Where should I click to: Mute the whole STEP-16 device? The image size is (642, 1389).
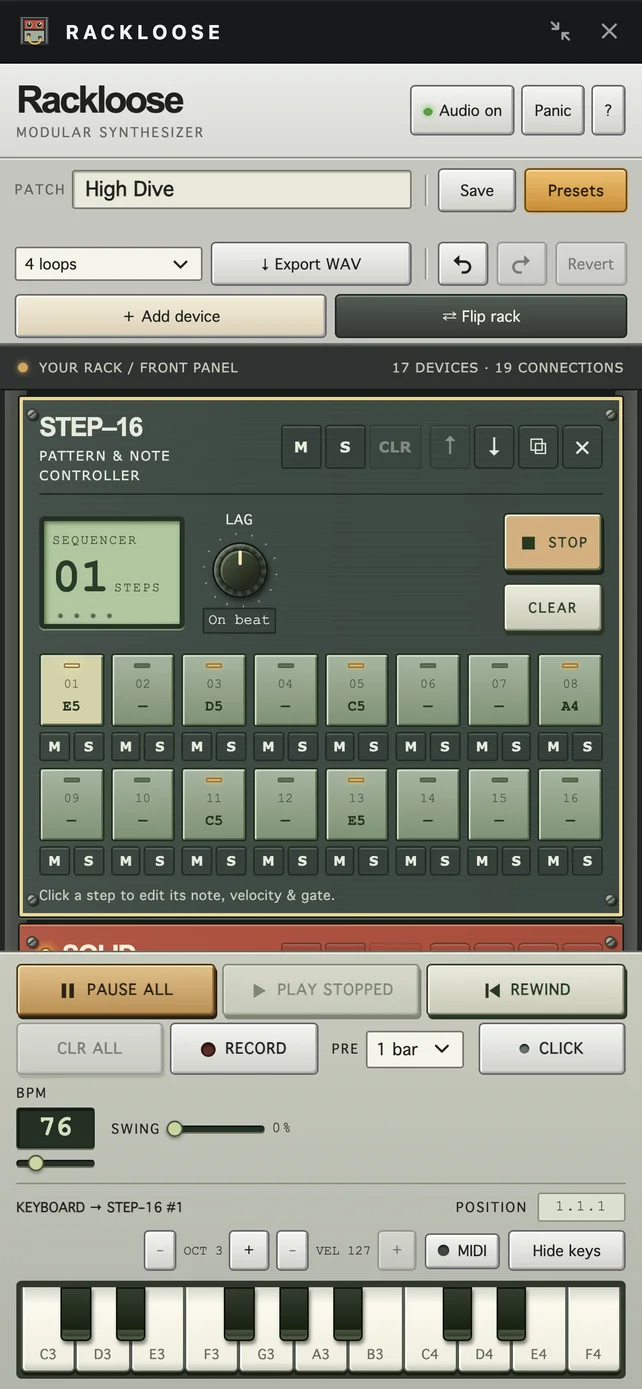[301, 447]
